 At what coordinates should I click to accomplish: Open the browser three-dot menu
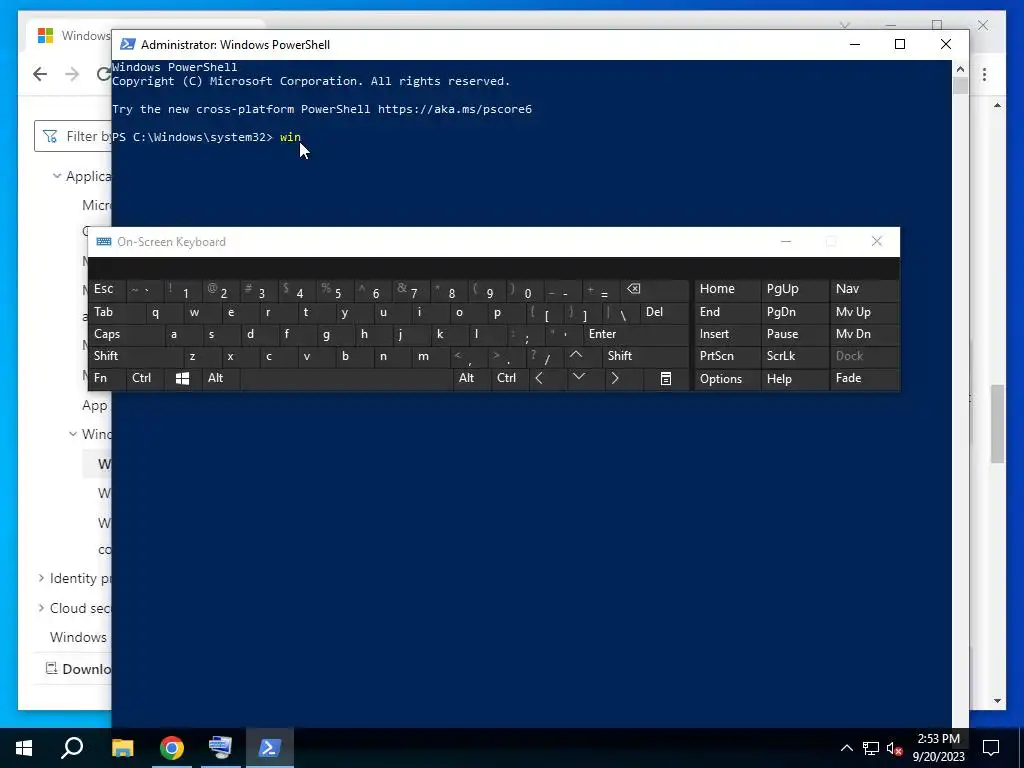(984, 74)
